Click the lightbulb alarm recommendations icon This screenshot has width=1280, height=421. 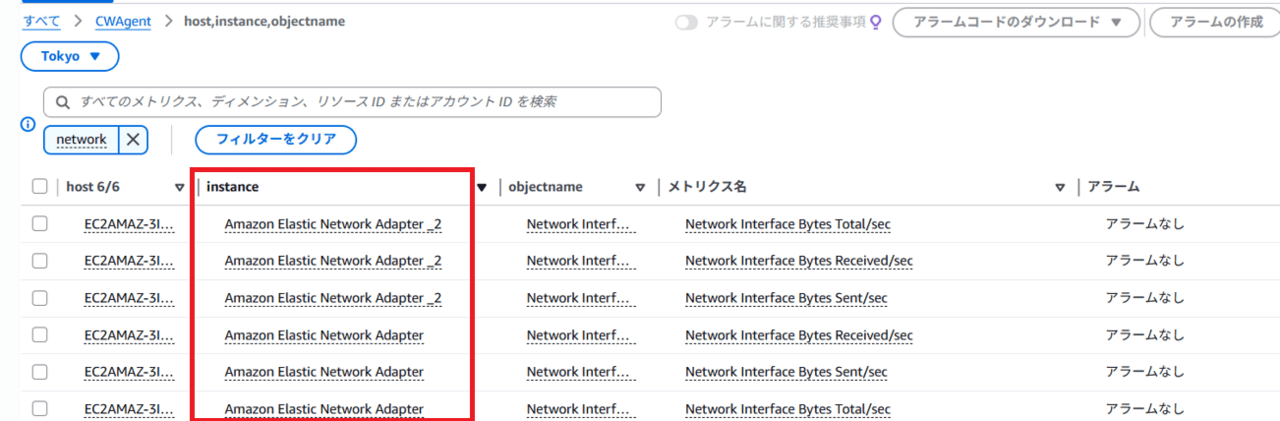point(876,22)
